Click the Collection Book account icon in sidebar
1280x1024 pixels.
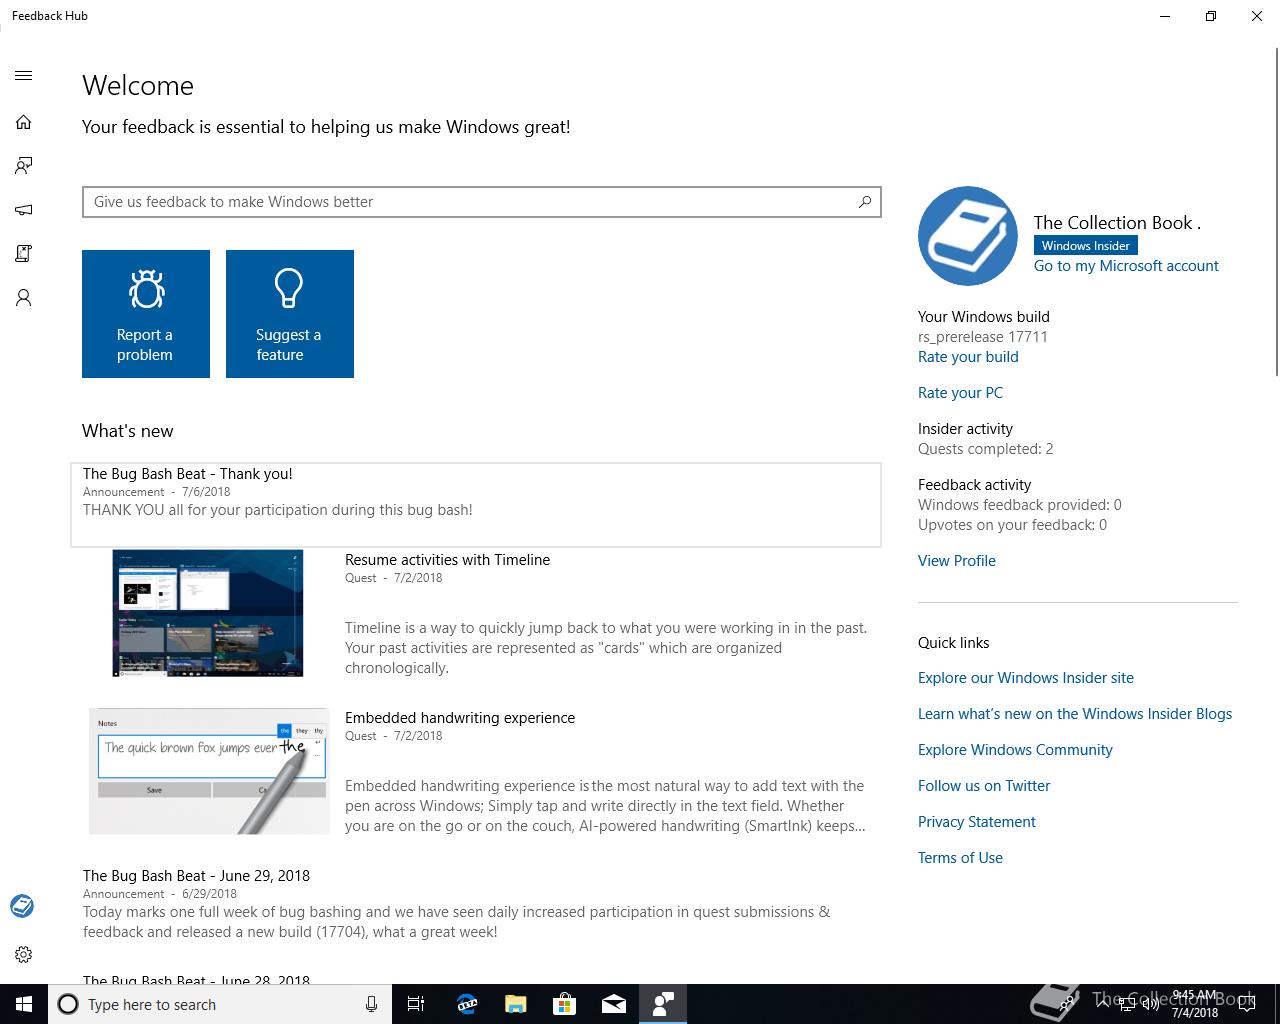[x=22, y=906]
